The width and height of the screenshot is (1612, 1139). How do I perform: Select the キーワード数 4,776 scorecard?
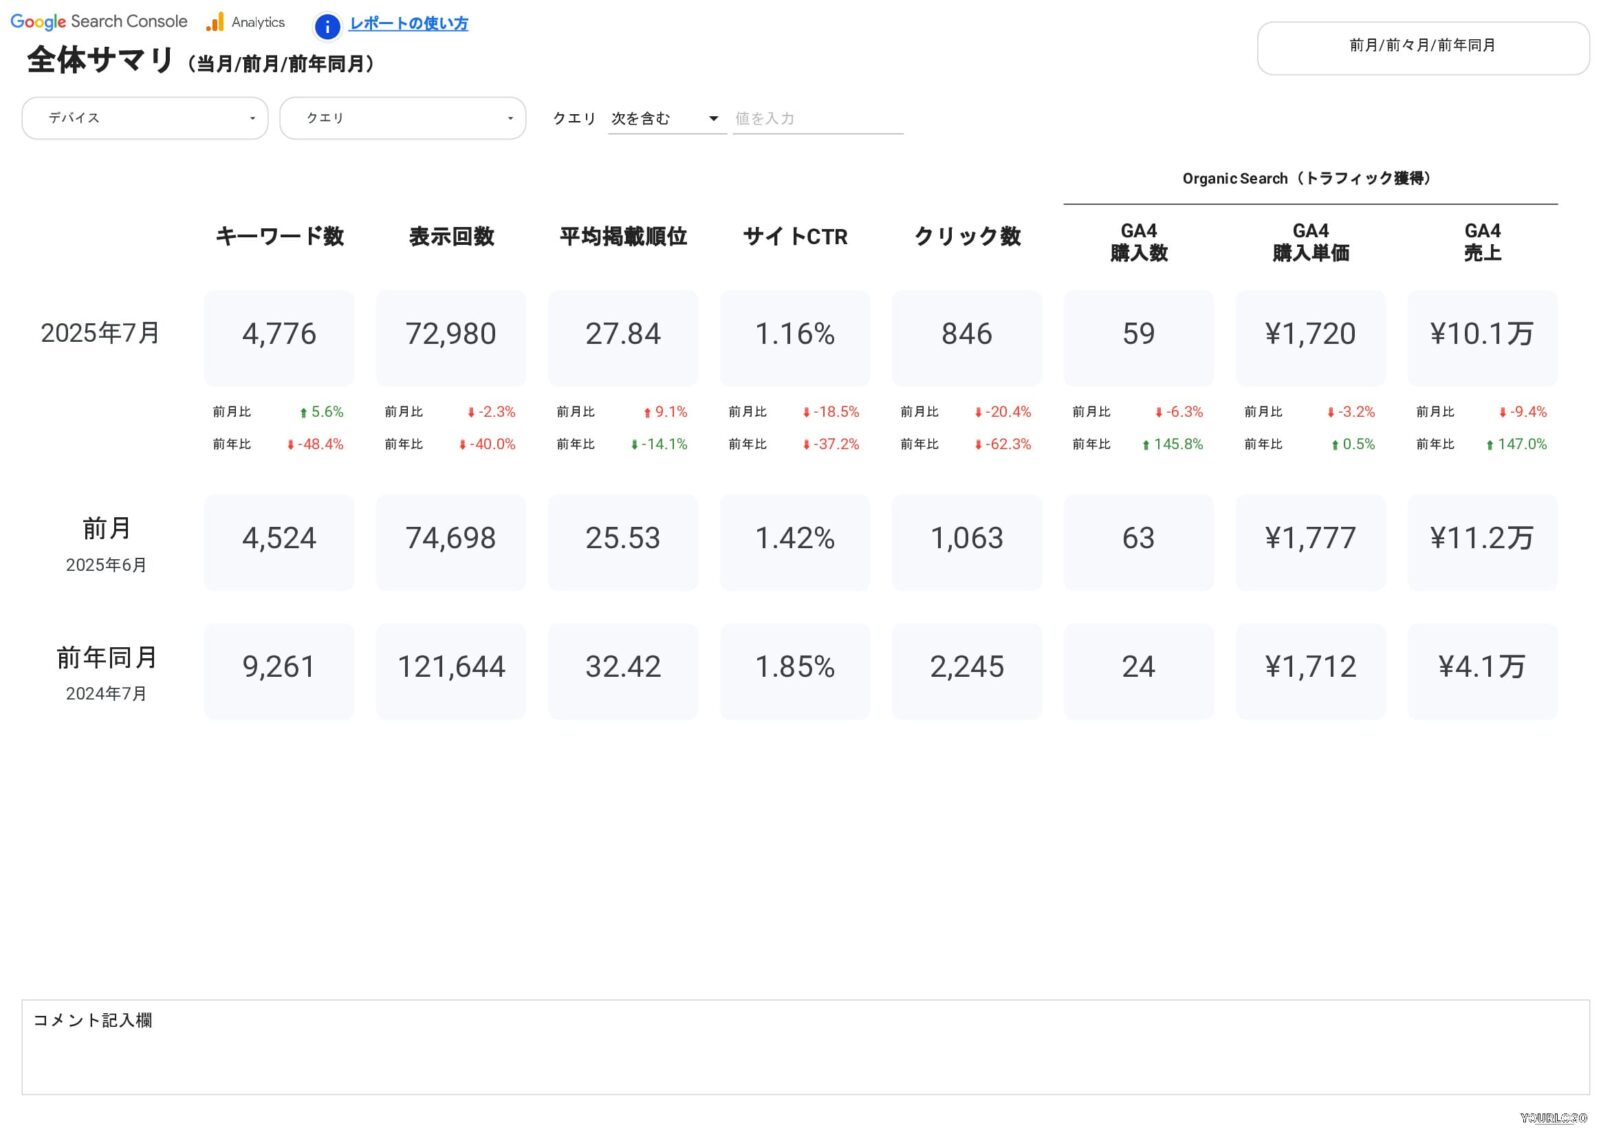(x=279, y=335)
